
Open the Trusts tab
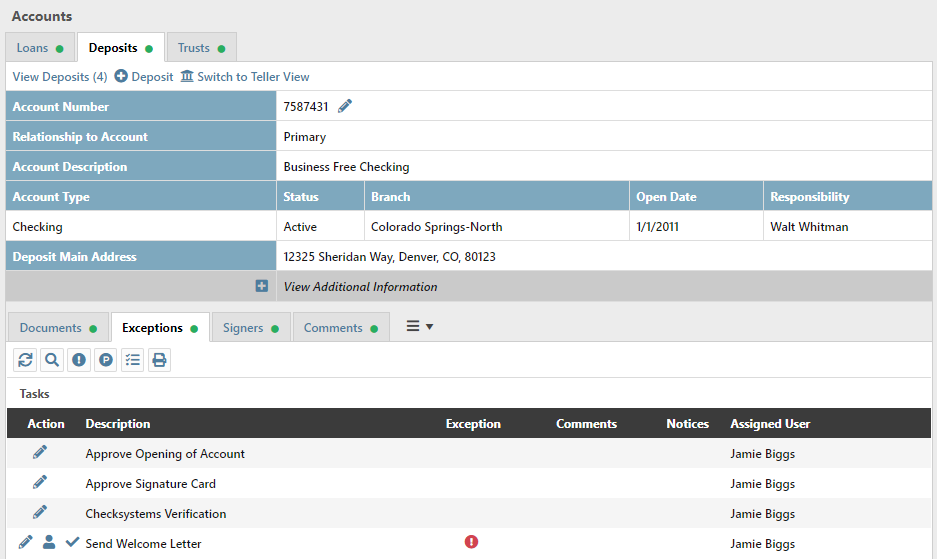200,48
